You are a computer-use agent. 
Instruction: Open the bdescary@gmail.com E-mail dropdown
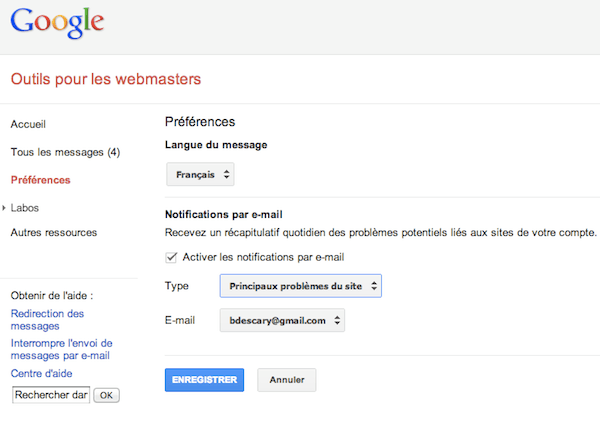click(282, 320)
